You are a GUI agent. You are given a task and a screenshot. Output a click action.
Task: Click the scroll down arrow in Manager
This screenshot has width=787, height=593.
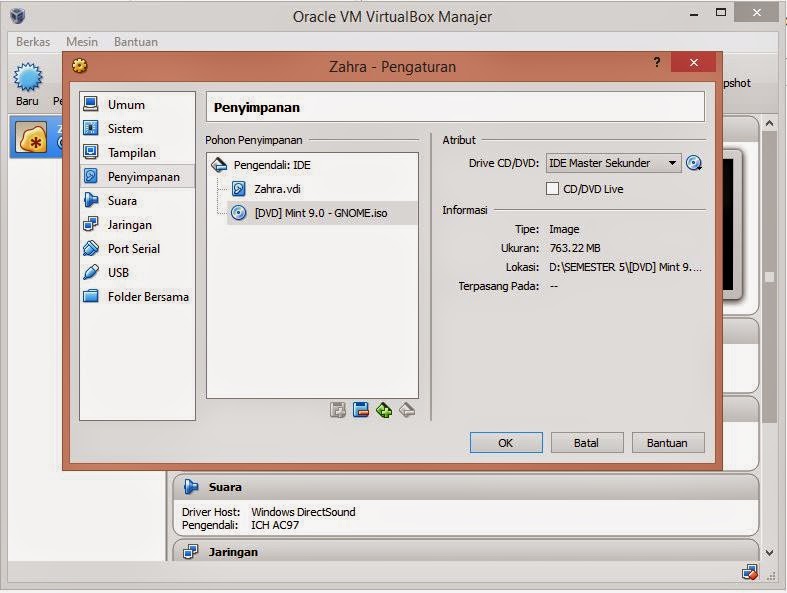coord(770,553)
